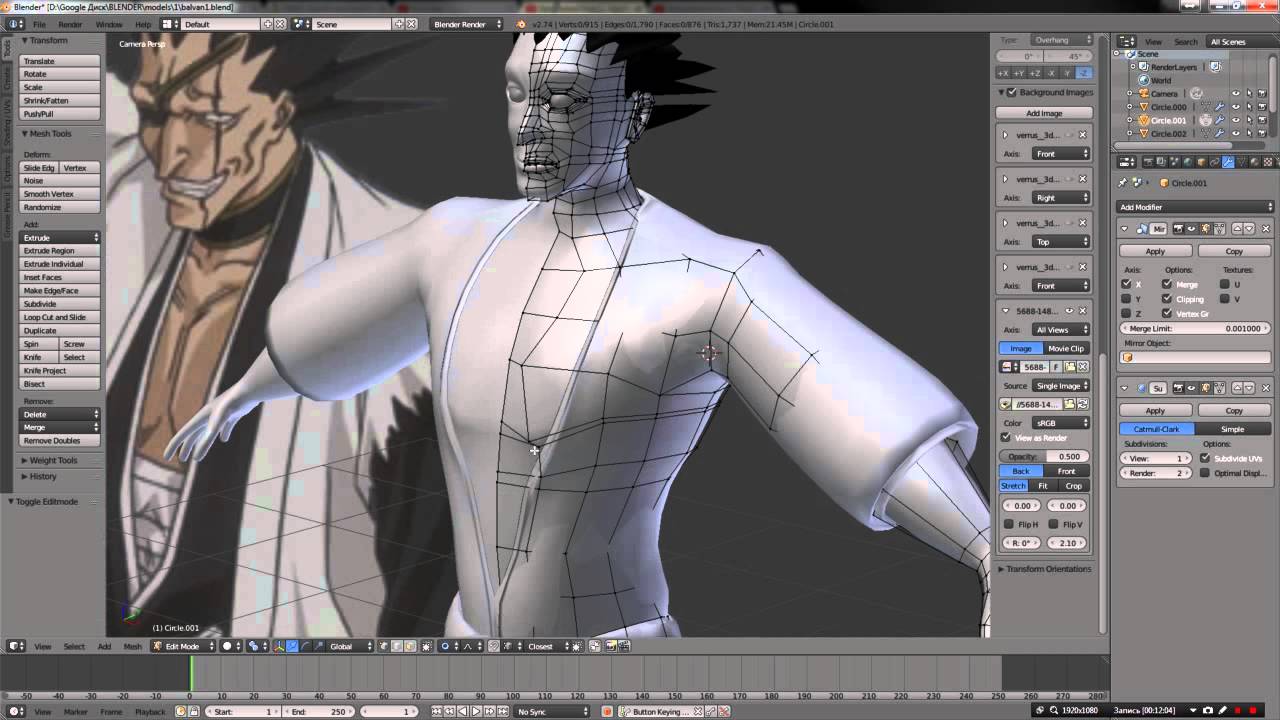
Task: Open the Texture checker properties tab
Action: (1270, 162)
